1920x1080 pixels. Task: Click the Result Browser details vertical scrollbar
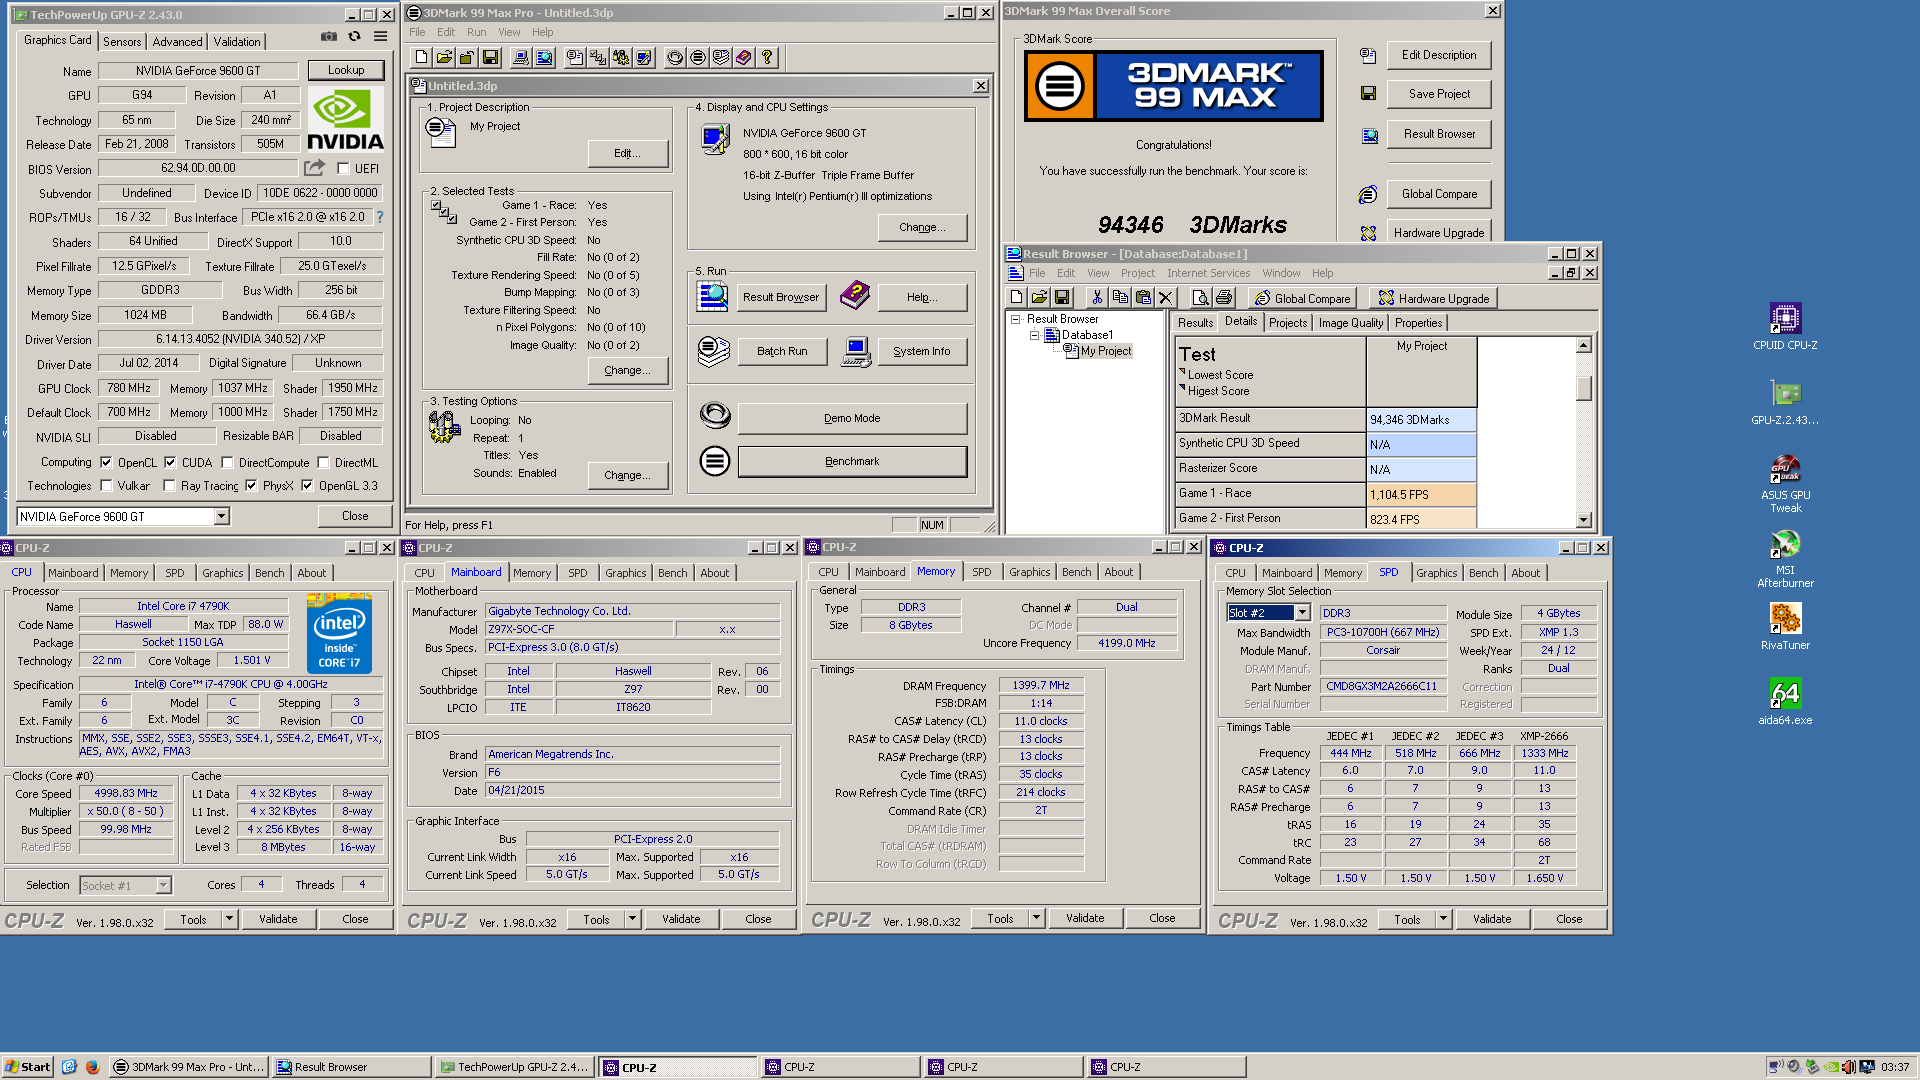(1584, 432)
